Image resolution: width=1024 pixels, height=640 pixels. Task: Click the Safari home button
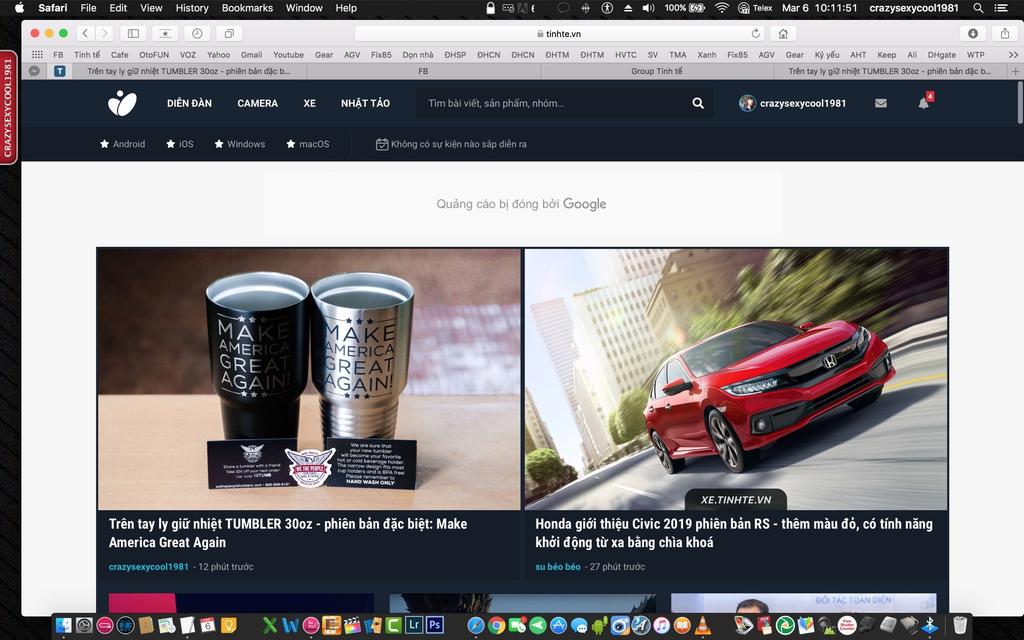pyautogui.click(x=783, y=33)
